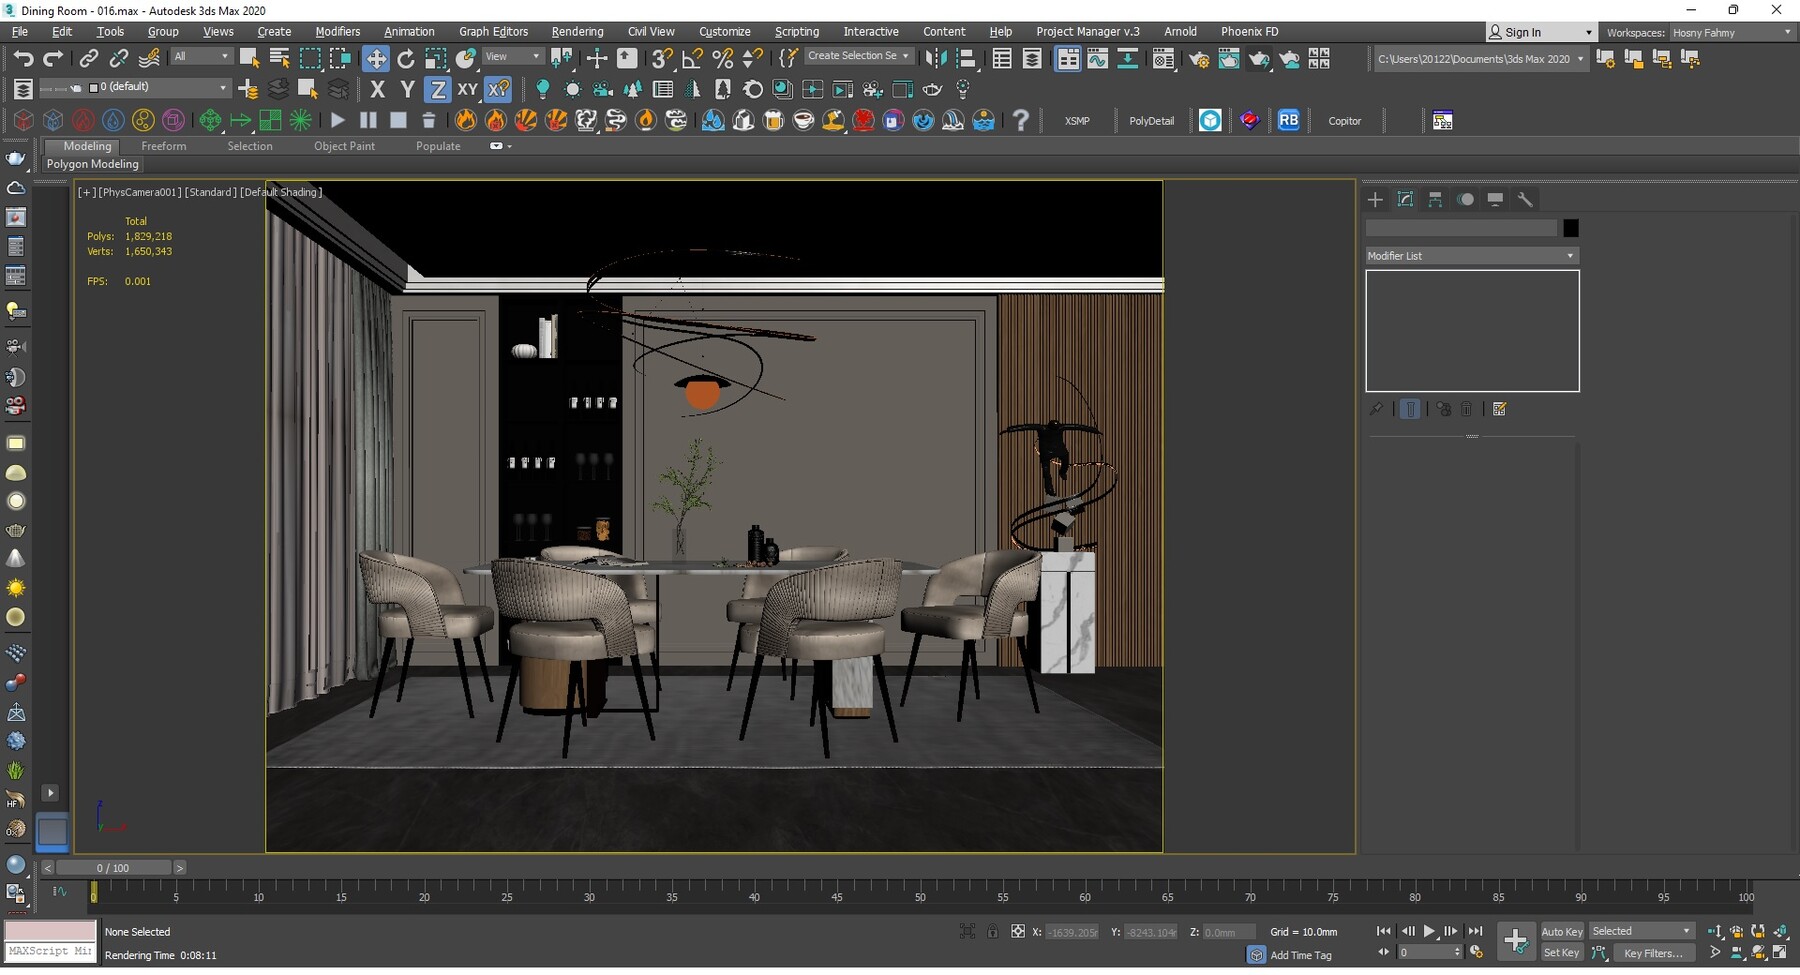The image size is (1800, 975).
Task: Open the selection filter All dropdown
Action: [201, 56]
